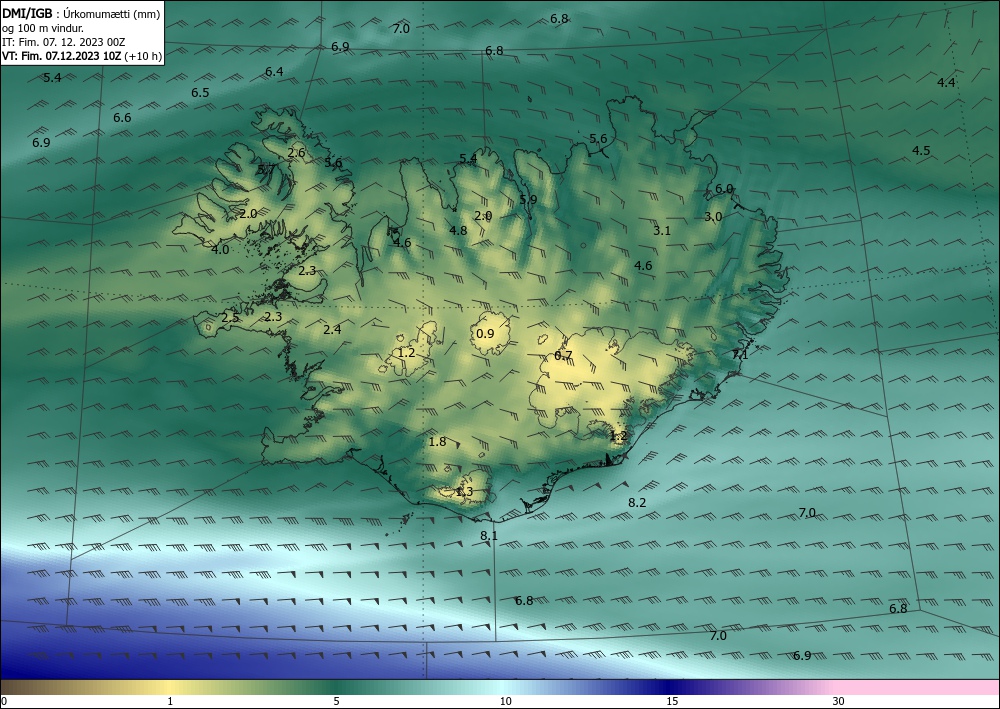Click the 6.5 value on the map
Image resolution: width=1000 pixels, height=709 pixels.
[x=200, y=93]
